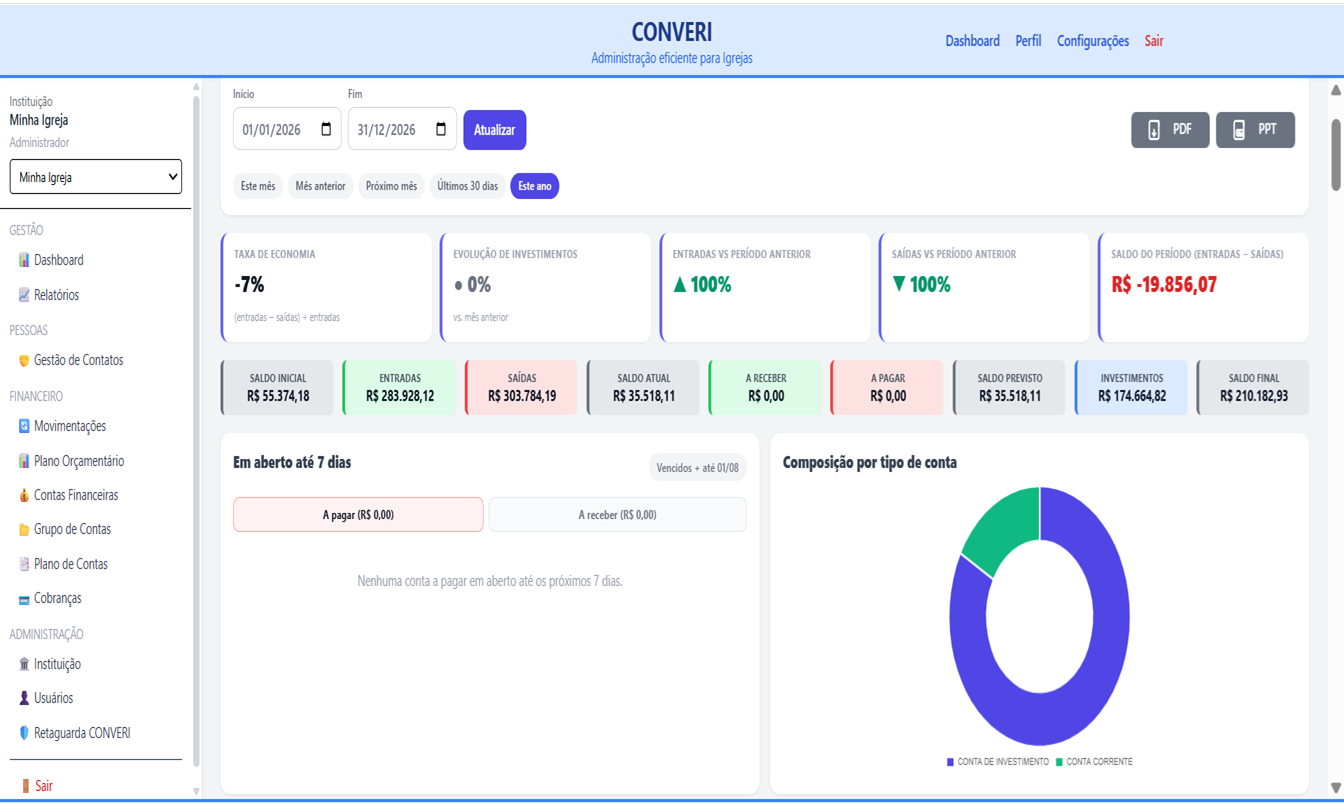Click the SALDO PREVISTO card
This screenshot has height=803, width=1344.
pyautogui.click(x=1009, y=388)
